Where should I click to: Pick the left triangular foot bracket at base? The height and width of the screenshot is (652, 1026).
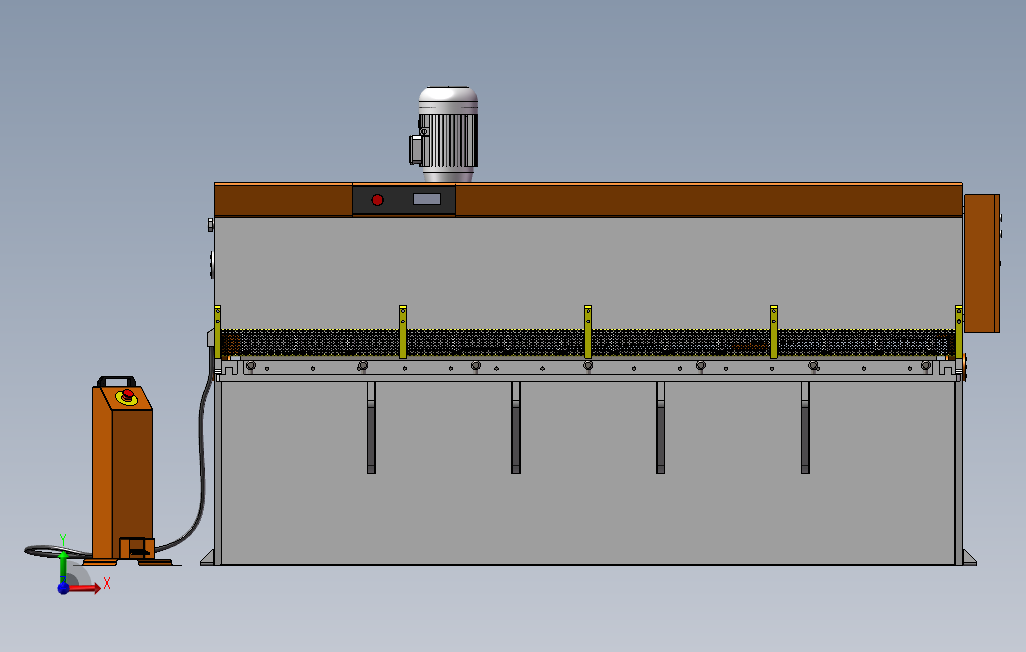coord(207,557)
